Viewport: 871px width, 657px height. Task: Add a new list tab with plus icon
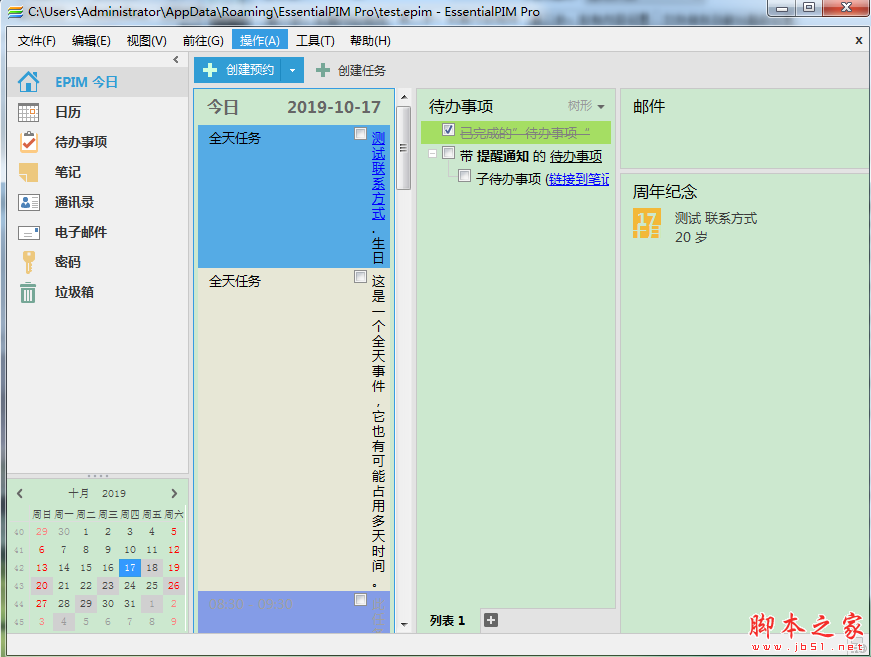pyautogui.click(x=491, y=620)
